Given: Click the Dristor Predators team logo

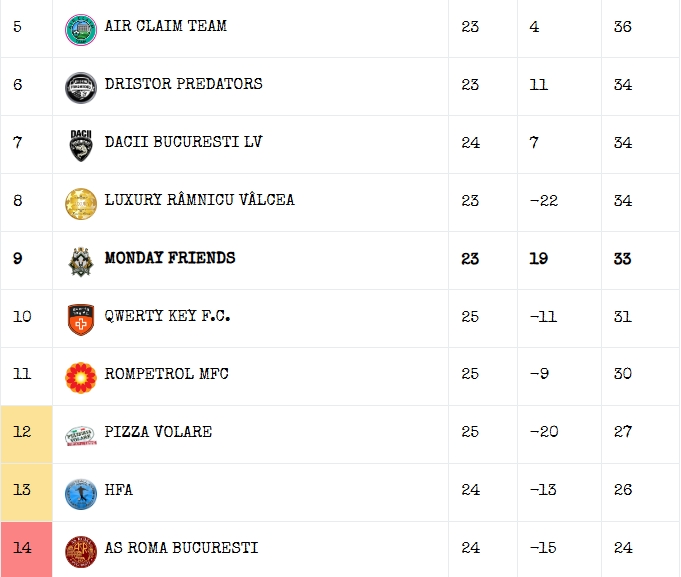Looking at the screenshot, I should click(81, 87).
